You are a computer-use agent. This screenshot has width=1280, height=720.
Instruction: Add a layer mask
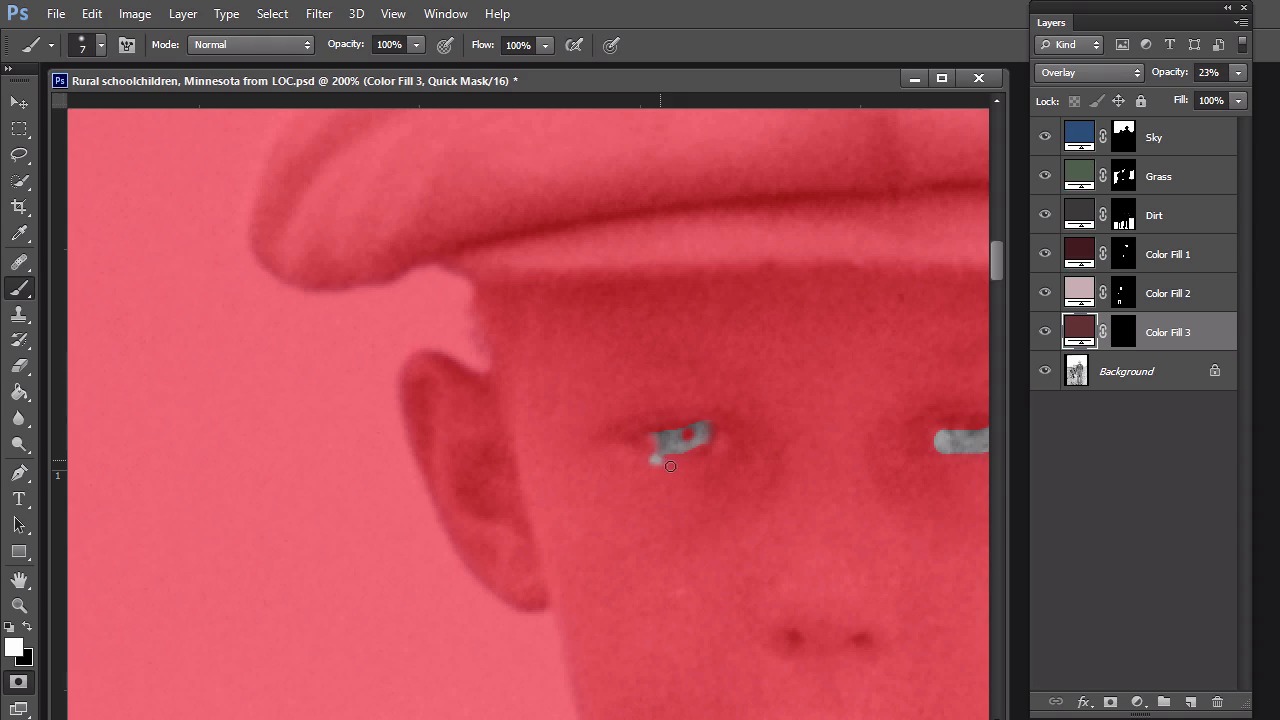[x=1110, y=702]
